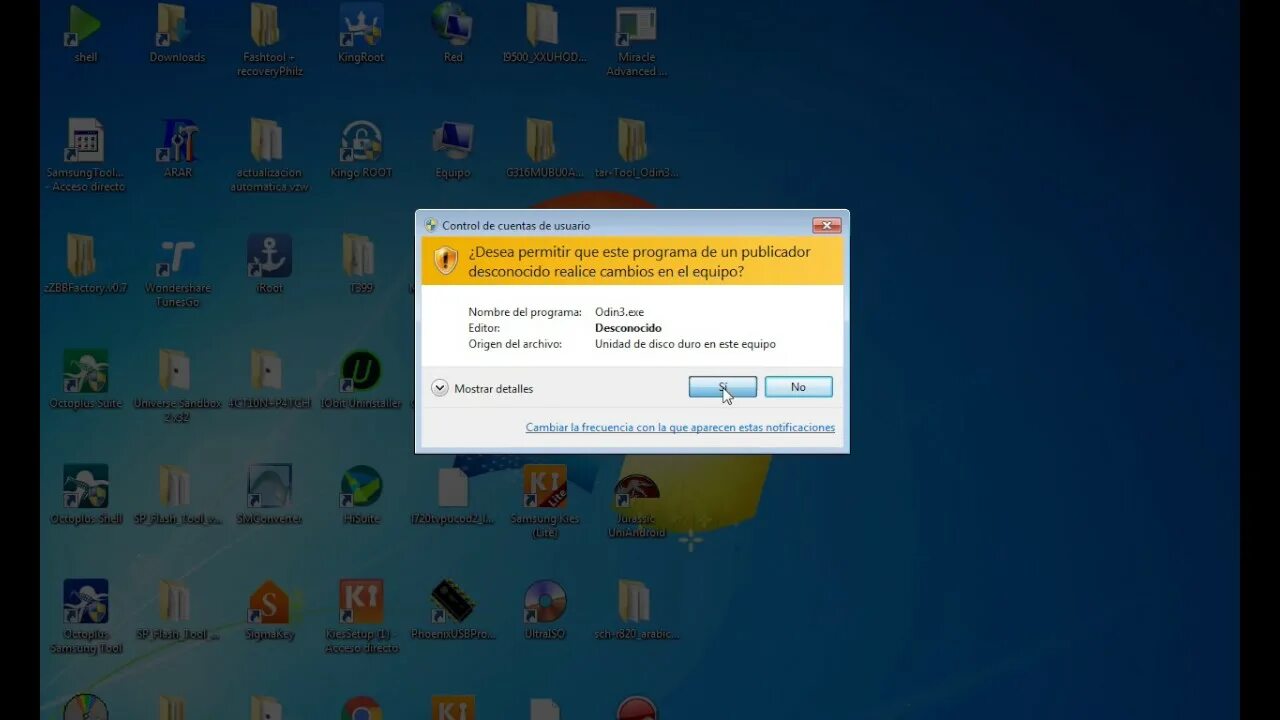The image size is (1280, 720).
Task: Click program name text Odin3.exe
Action: (619, 312)
